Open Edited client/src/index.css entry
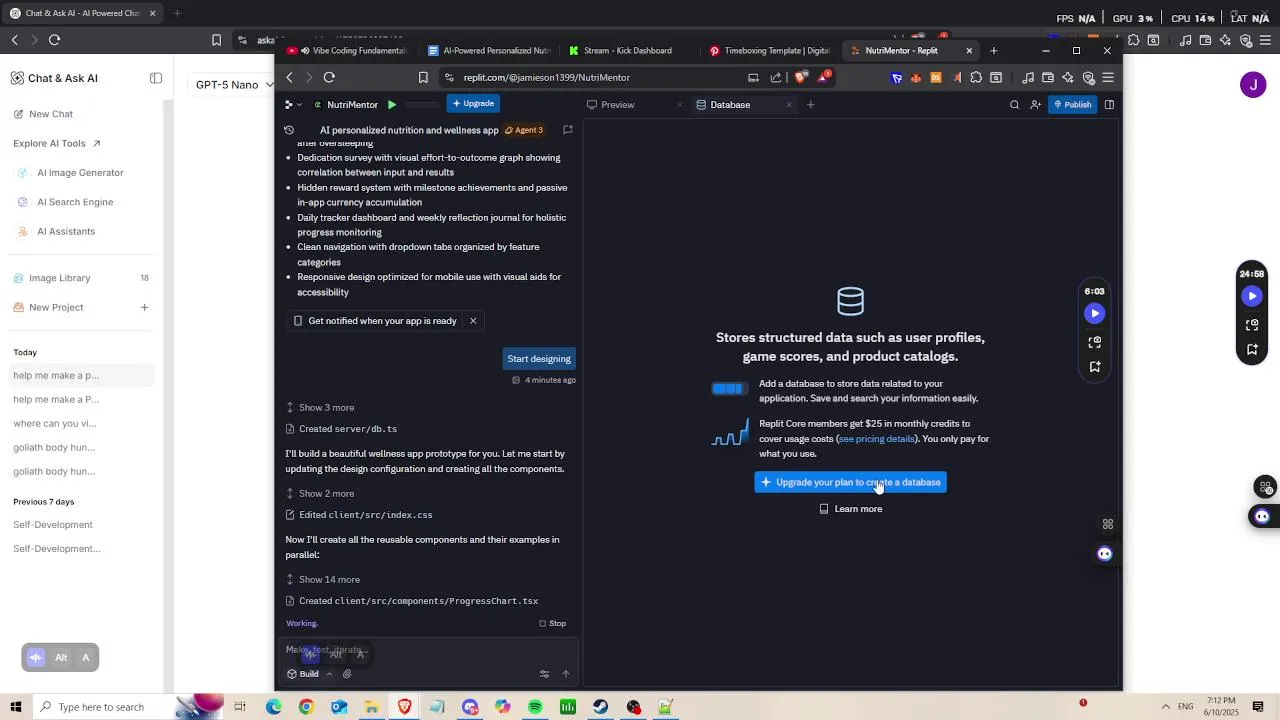Viewport: 1280px width, 720px height. (x=359, y=515)
